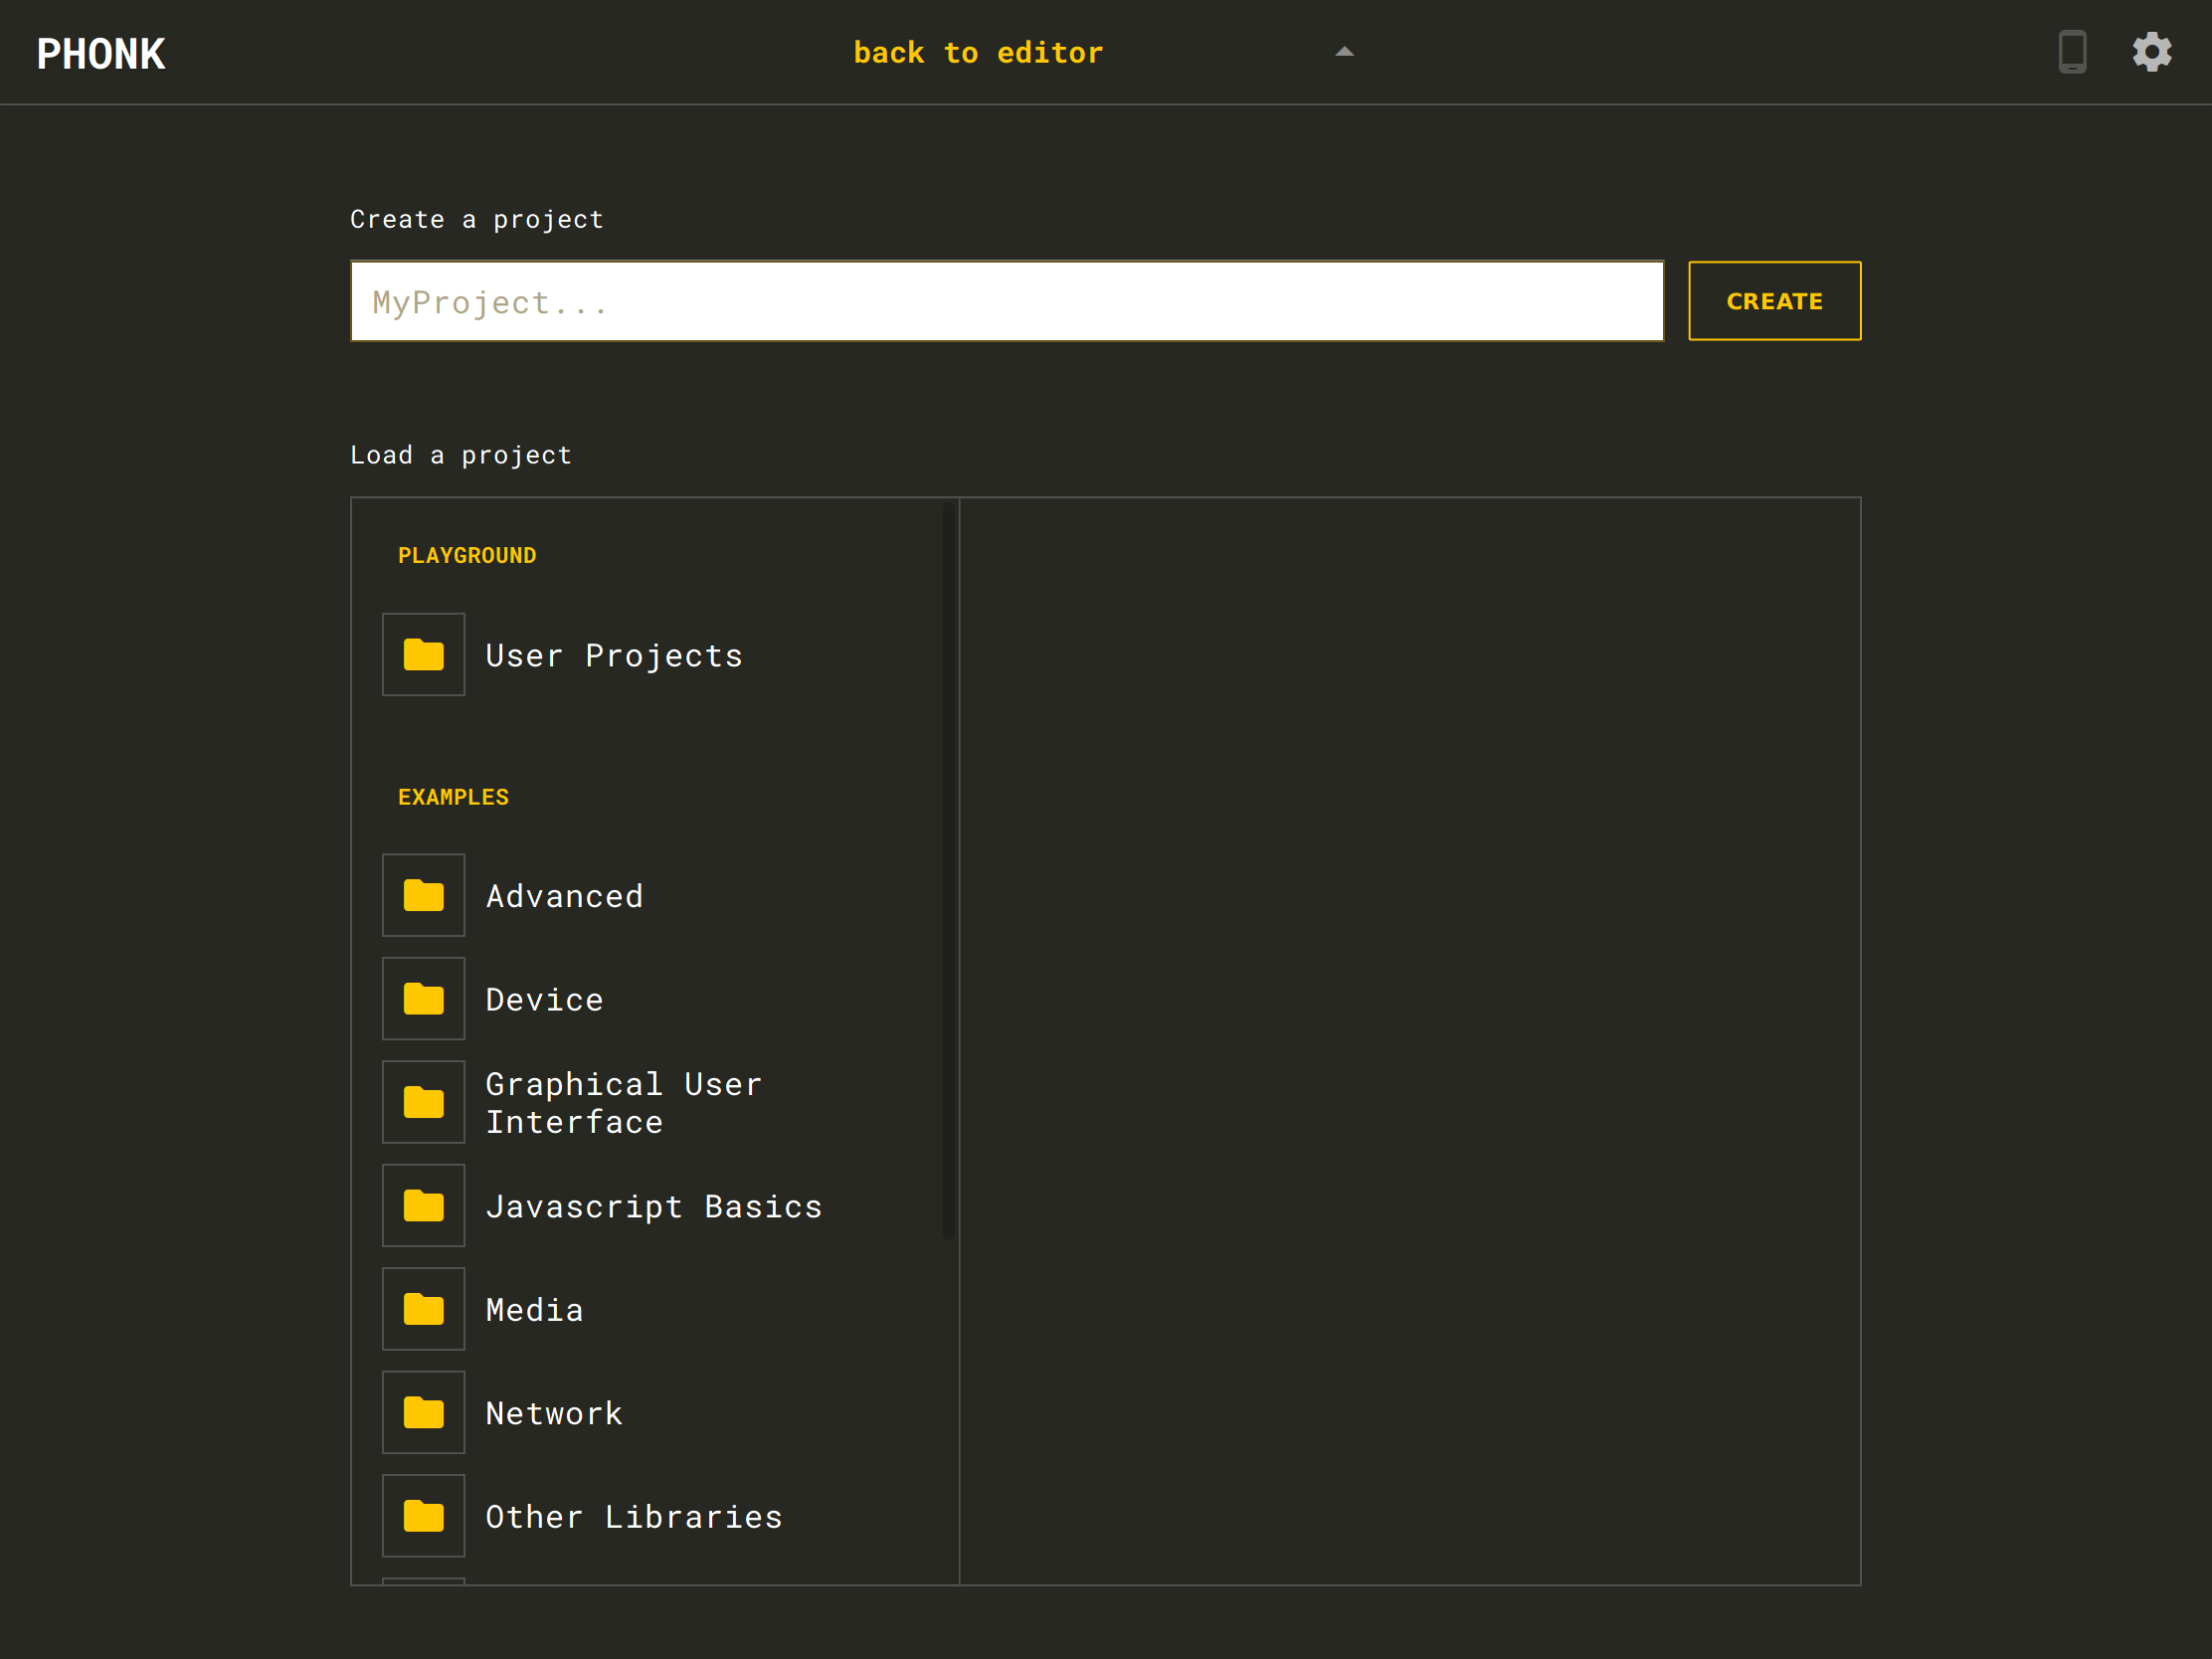Select the Other Libraries label
The width and height of the screenshot is (2212, 1659).
633,1517
